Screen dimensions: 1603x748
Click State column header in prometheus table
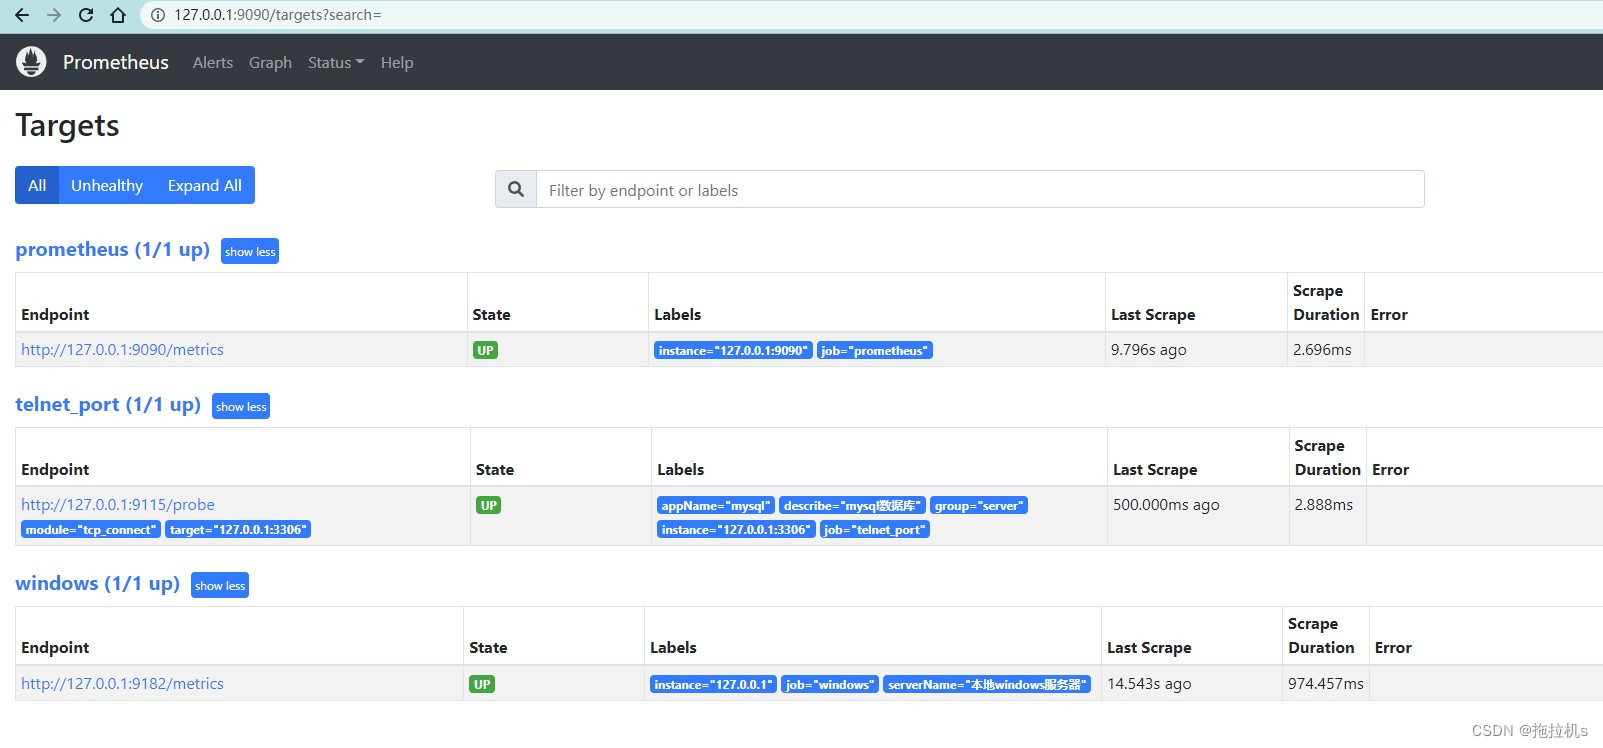pos(491,314)
